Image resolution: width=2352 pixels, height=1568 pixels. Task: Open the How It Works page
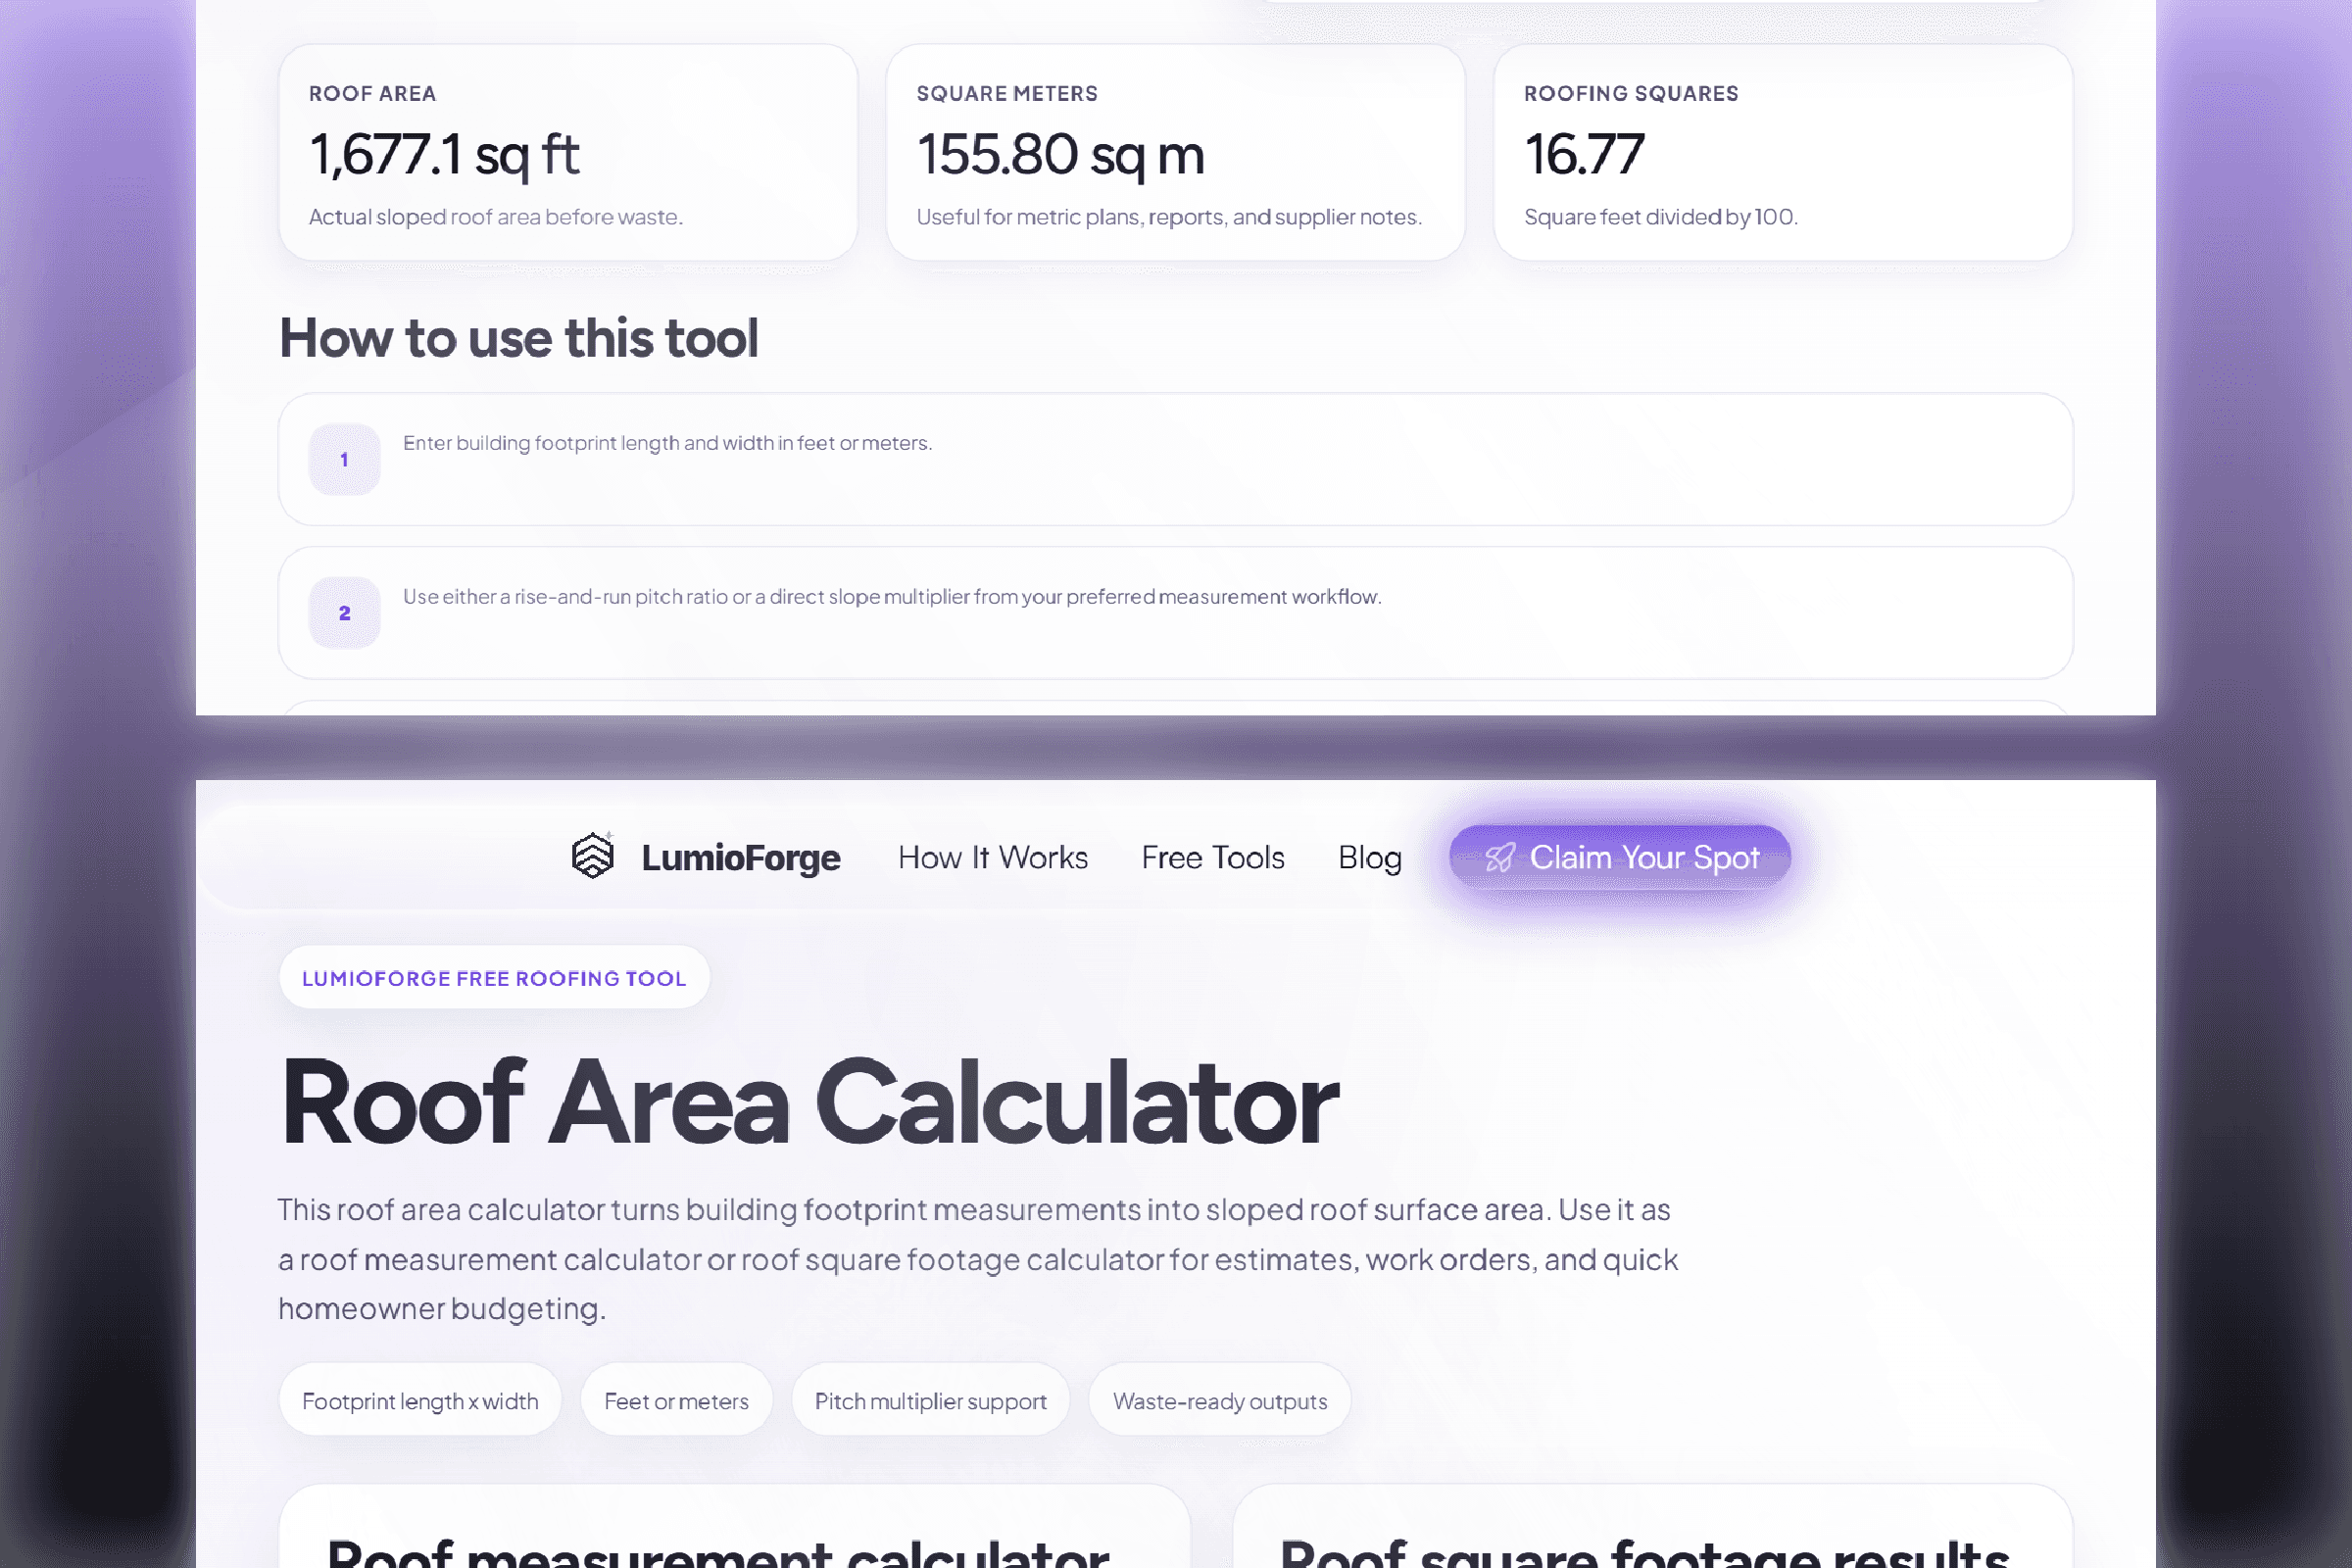[992, 858]
